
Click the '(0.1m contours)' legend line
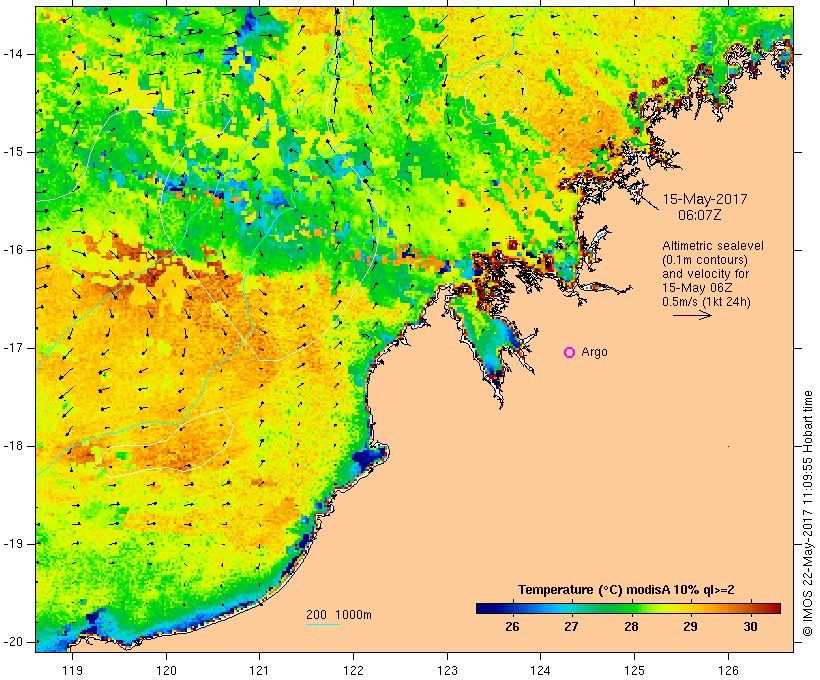click(705, 260)
